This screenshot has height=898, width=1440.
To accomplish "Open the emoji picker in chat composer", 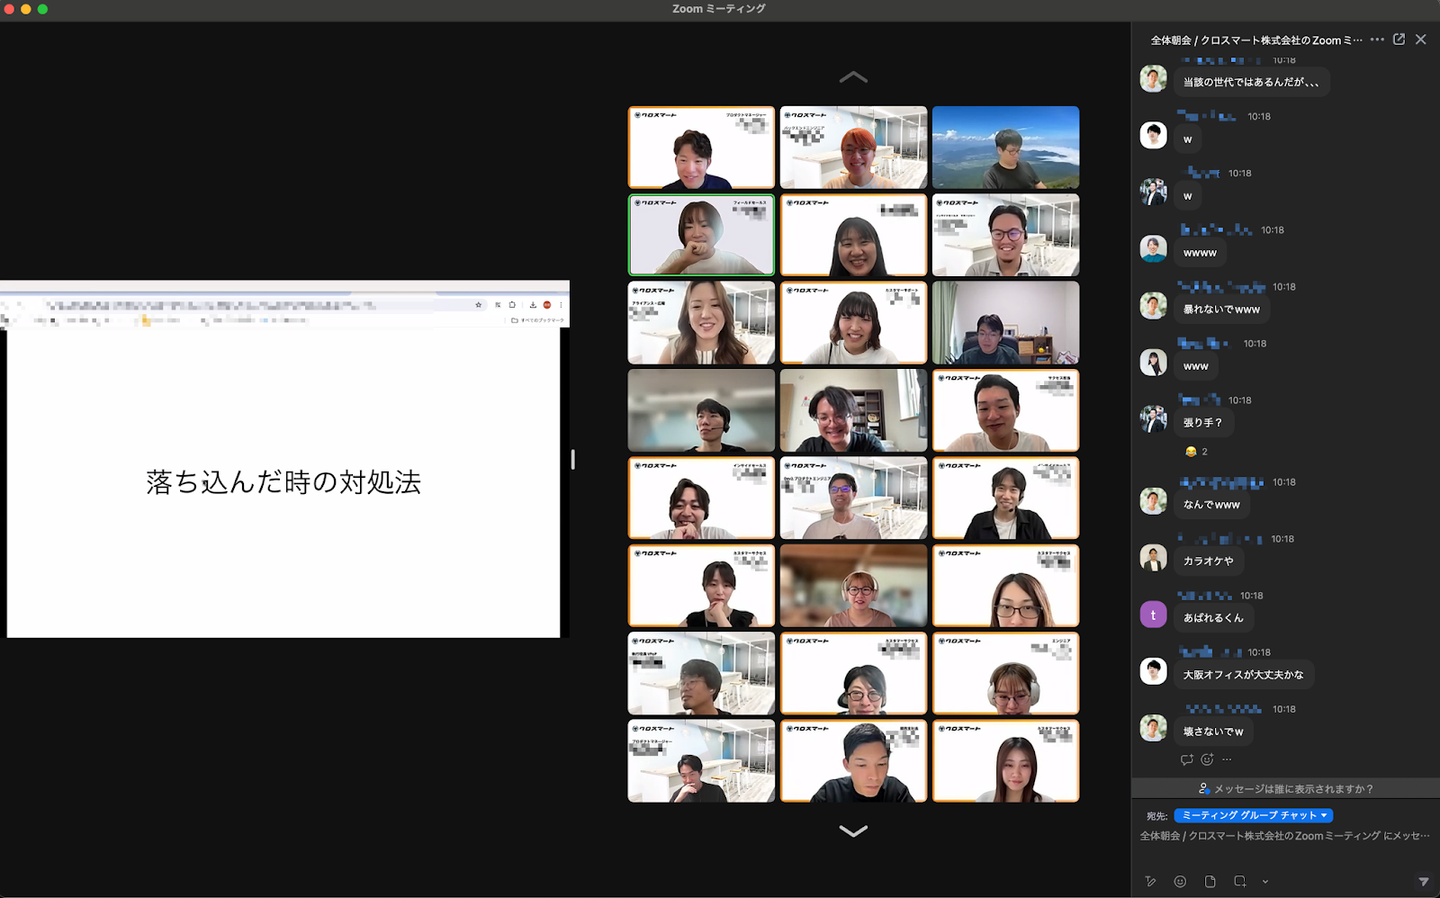I will 1180,881.
